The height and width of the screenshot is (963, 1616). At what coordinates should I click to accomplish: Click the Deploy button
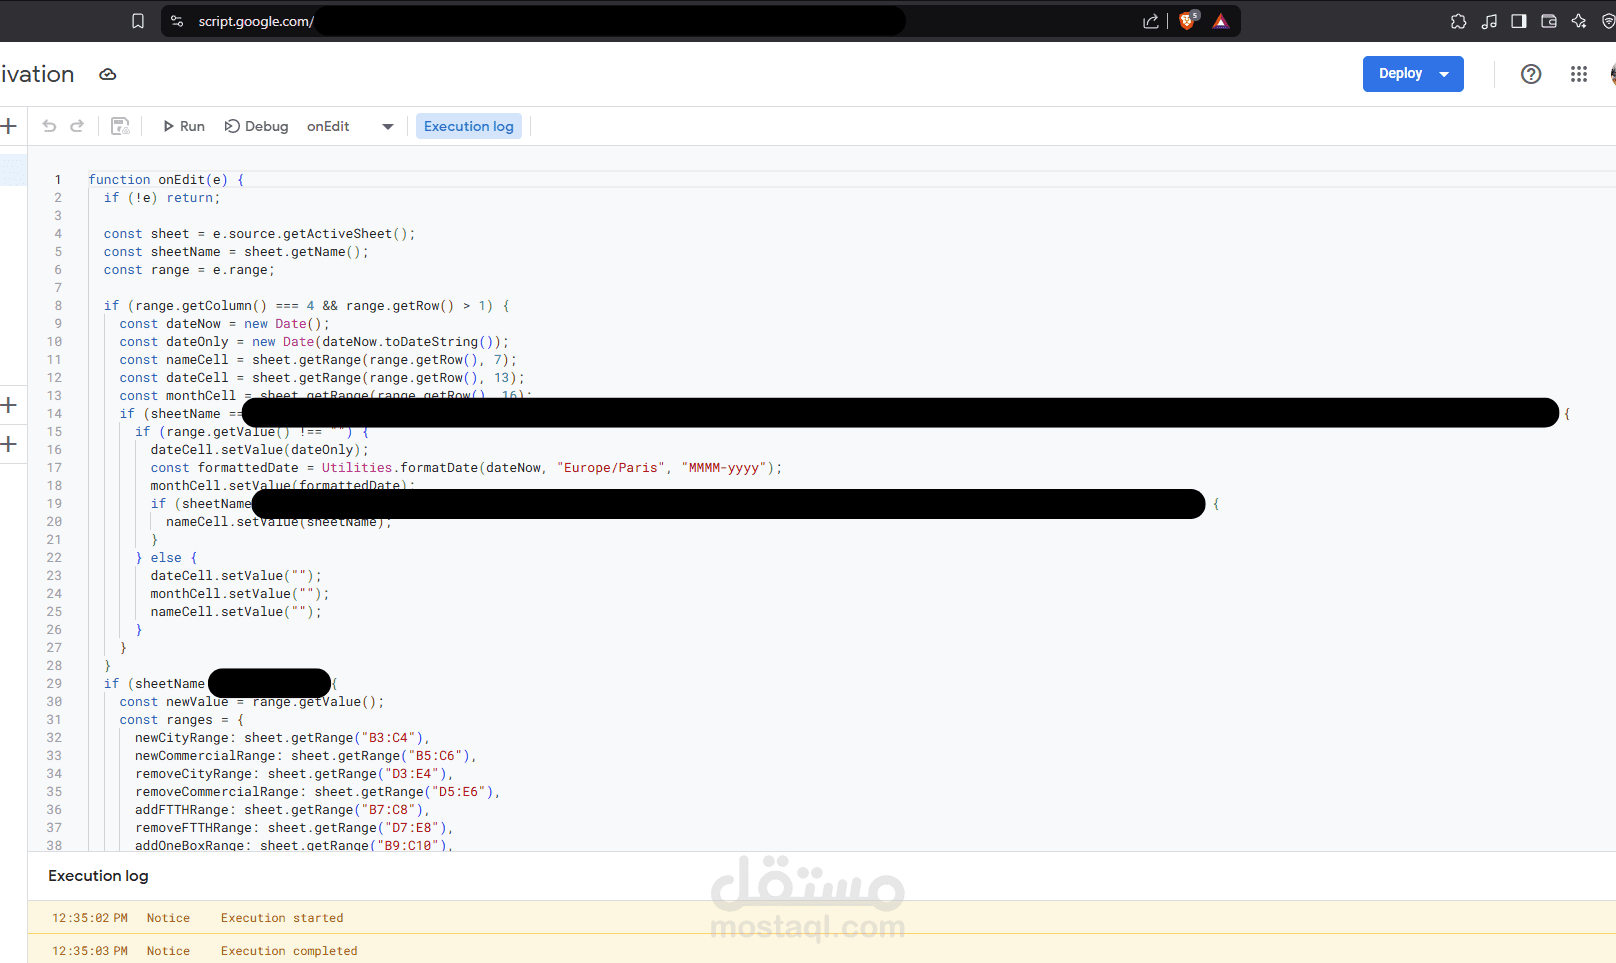point(1400,74)
